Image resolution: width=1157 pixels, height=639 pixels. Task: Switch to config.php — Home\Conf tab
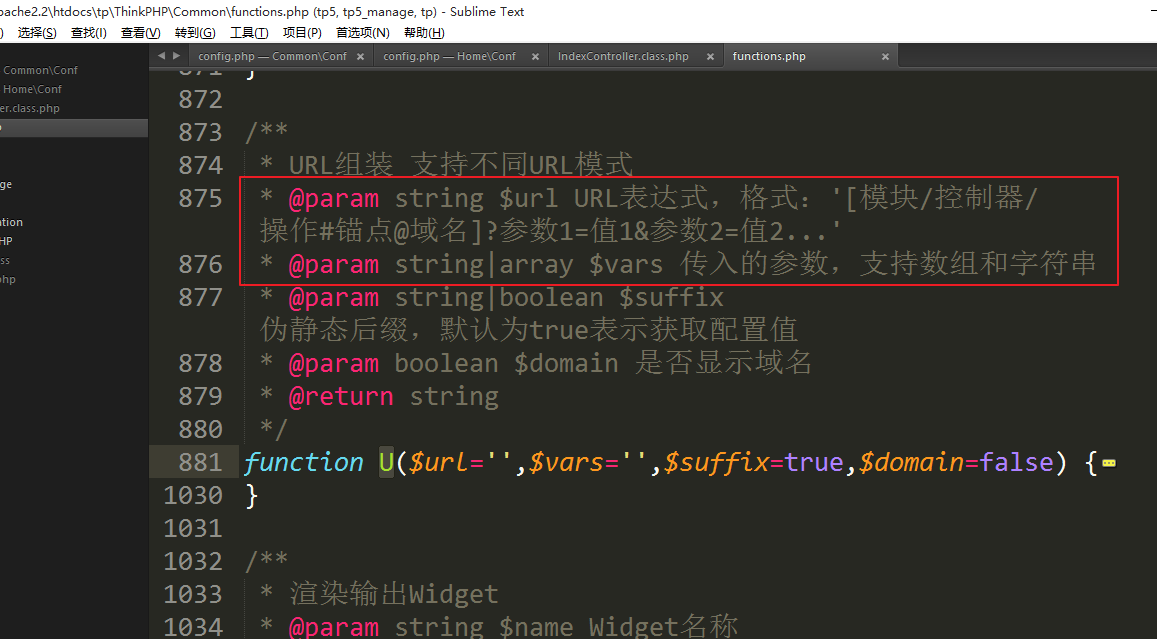point(449,57)
